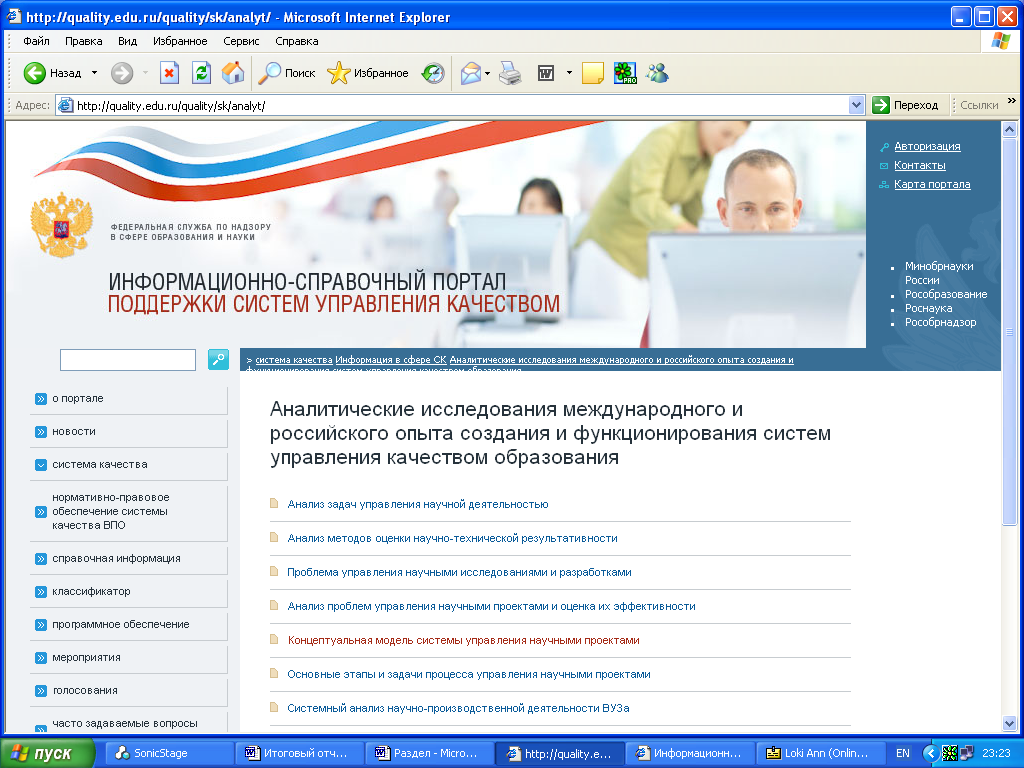
Task: Open the Сервис menu
Action: pyautogui.click(x=241, y=41)
